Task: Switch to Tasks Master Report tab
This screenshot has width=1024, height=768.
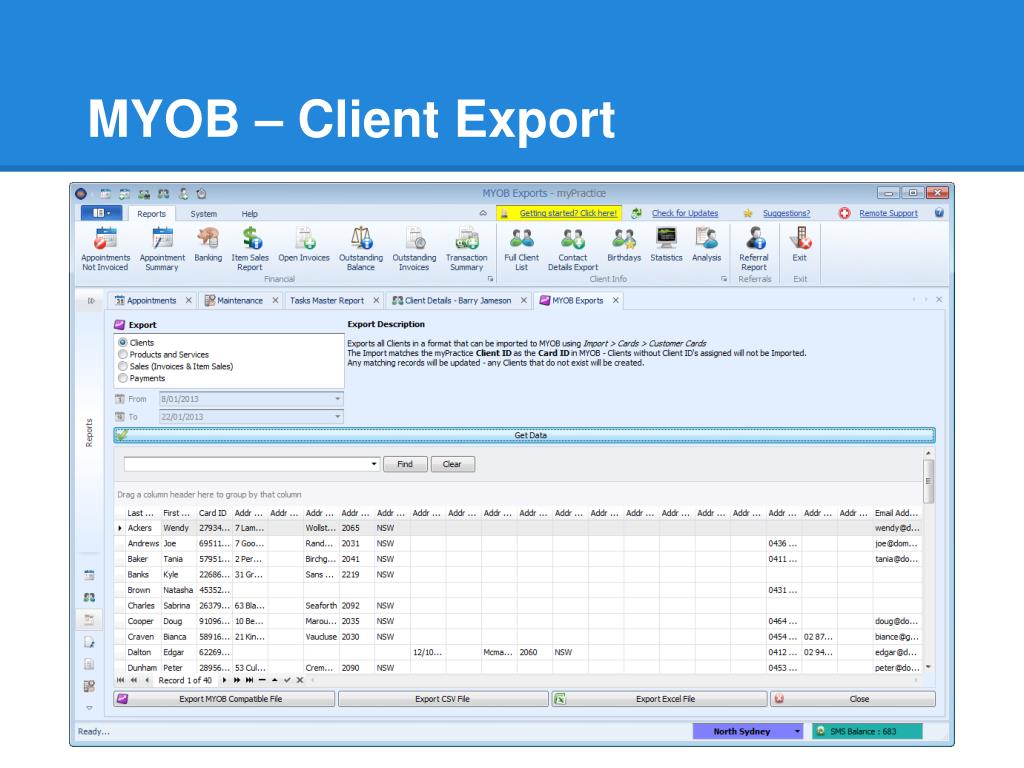Action: [327, 300]
